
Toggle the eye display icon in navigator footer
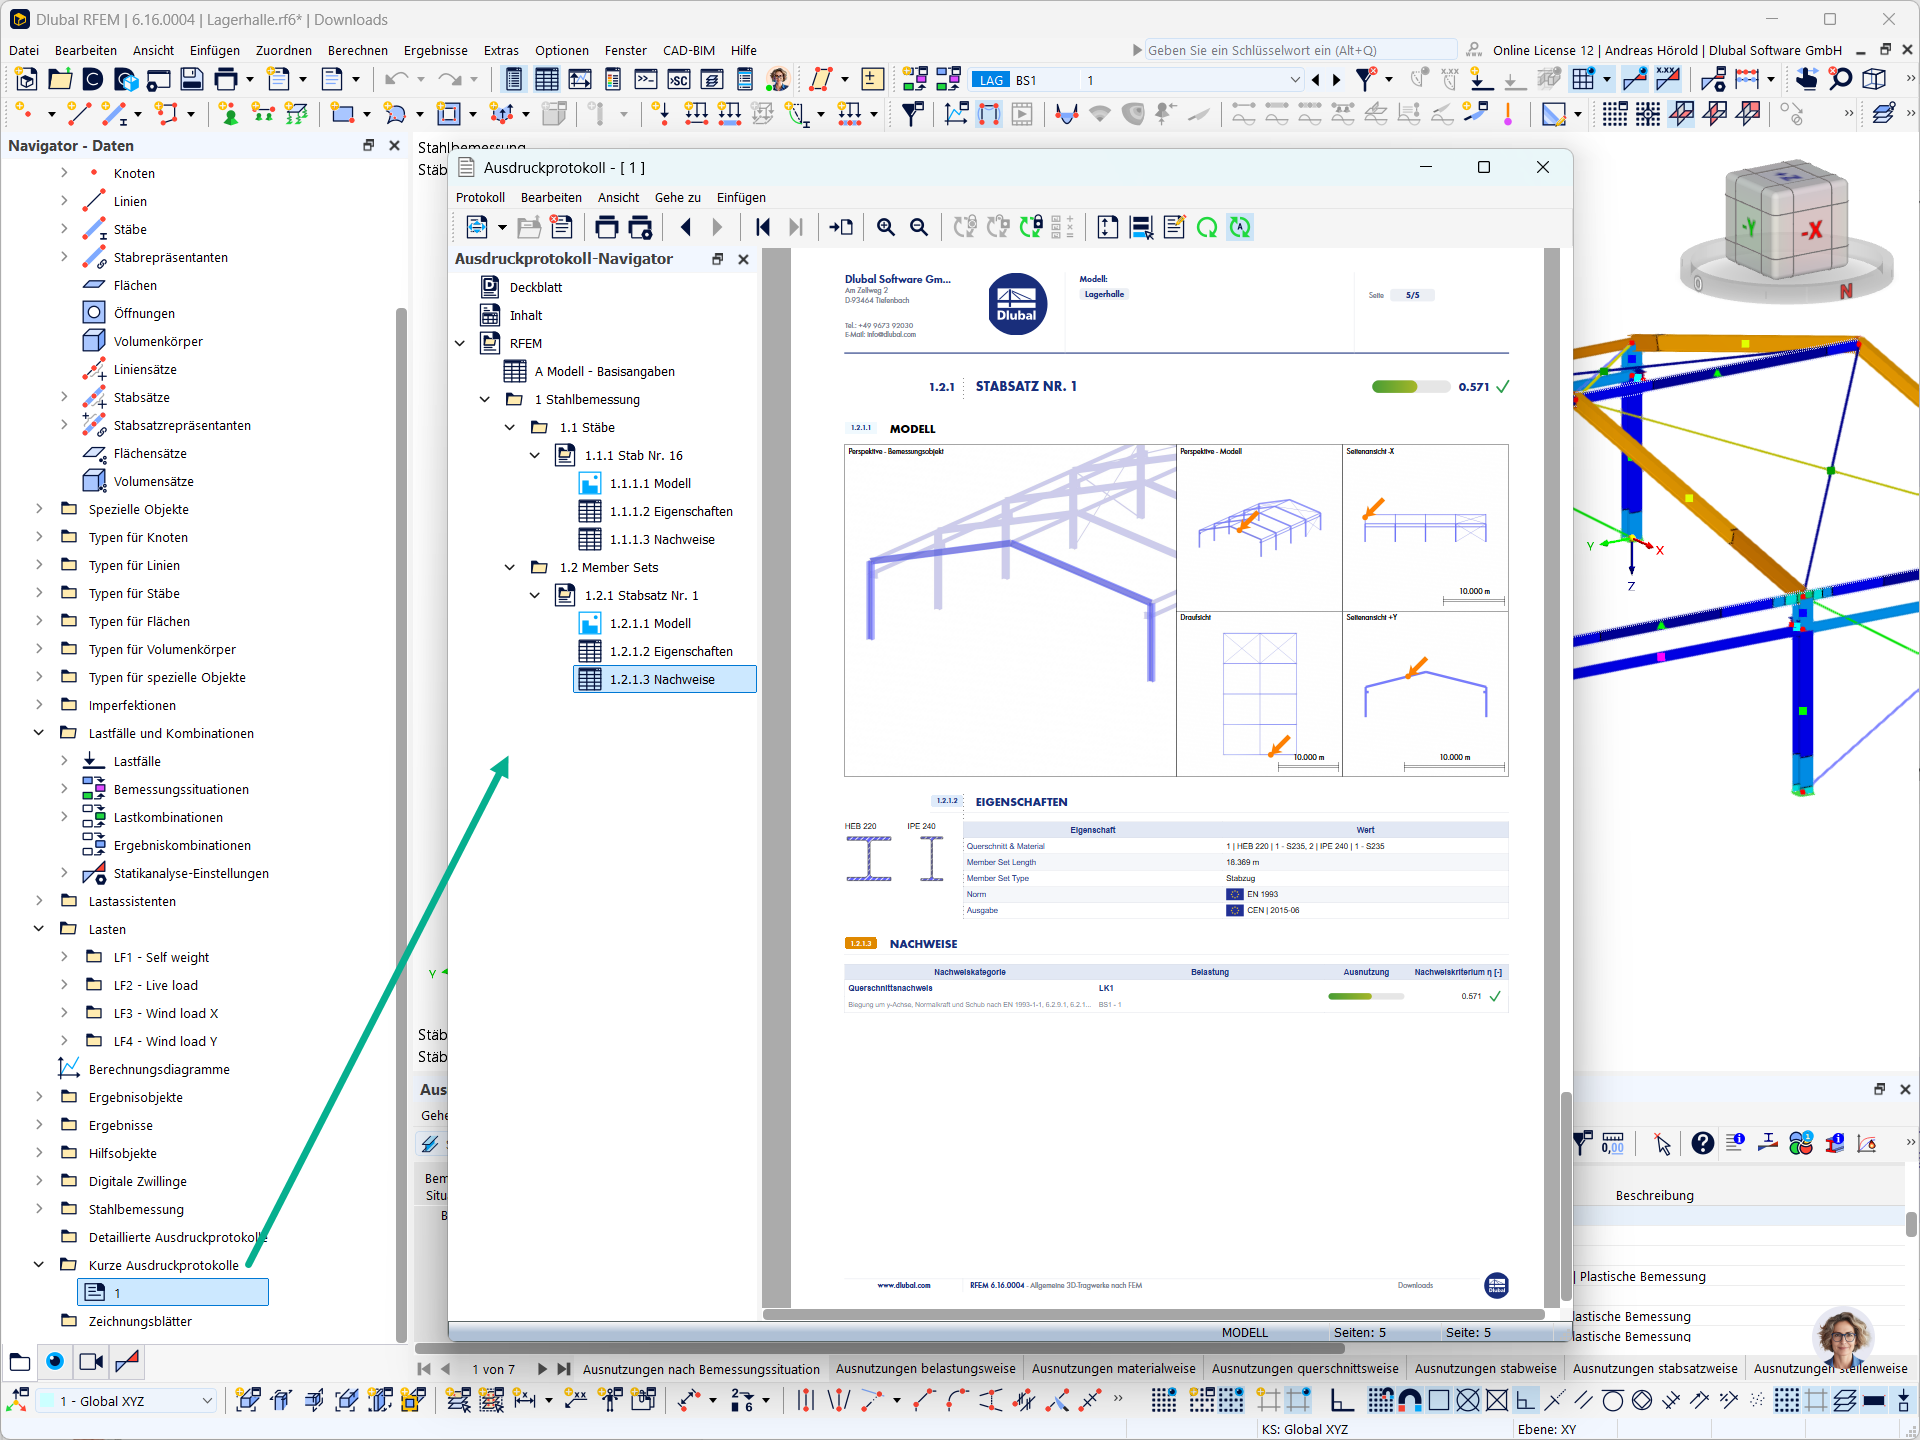coord(55,1361)
